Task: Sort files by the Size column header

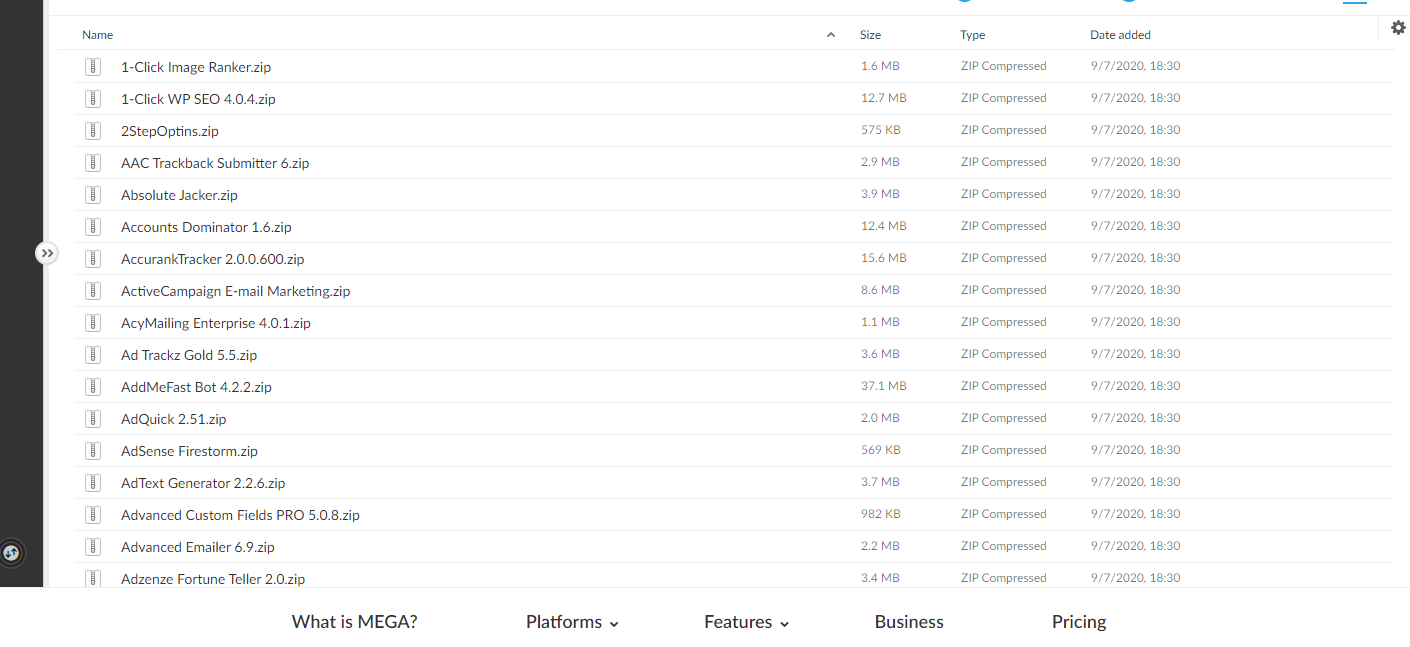Action: pos(870,35)
